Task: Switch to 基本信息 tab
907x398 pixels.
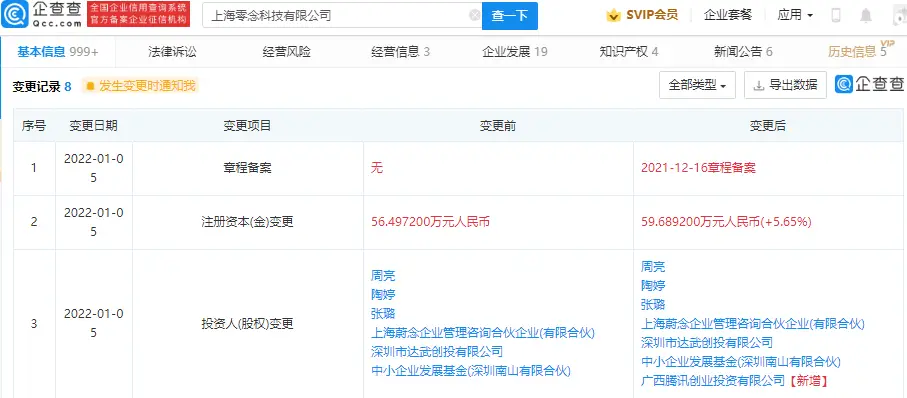Action: click(x=57, y=52)
